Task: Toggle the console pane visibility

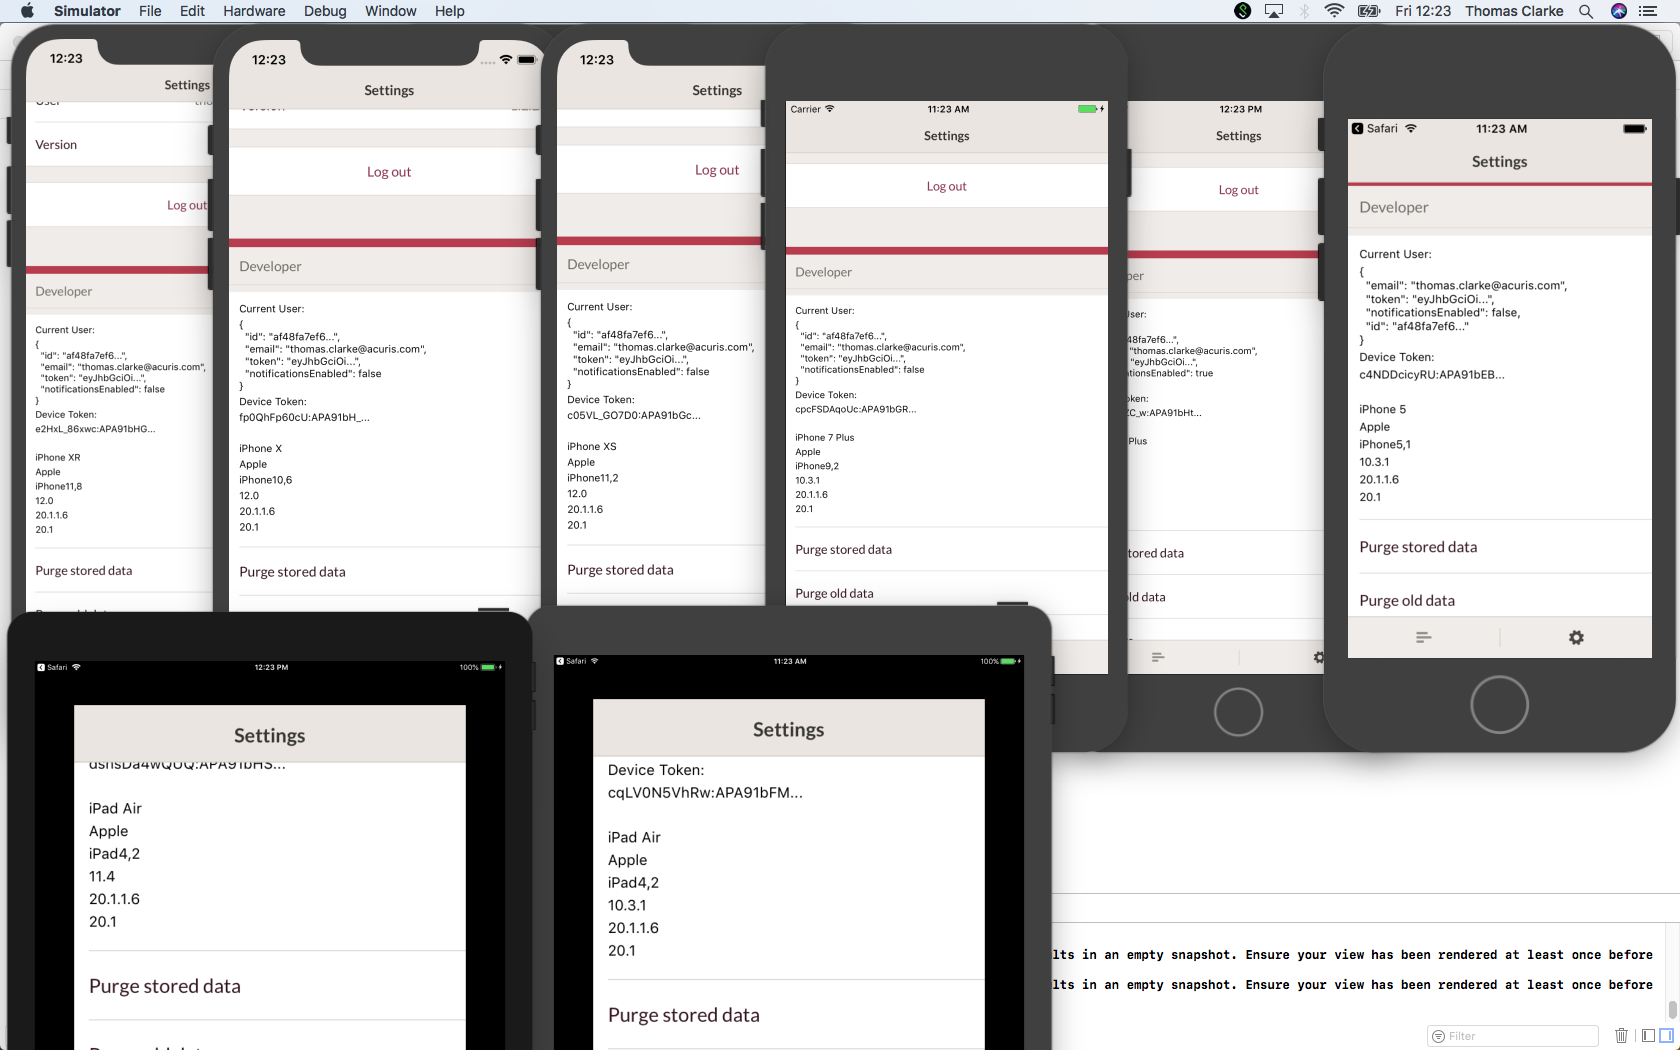Action: tap(1667, 1036)
